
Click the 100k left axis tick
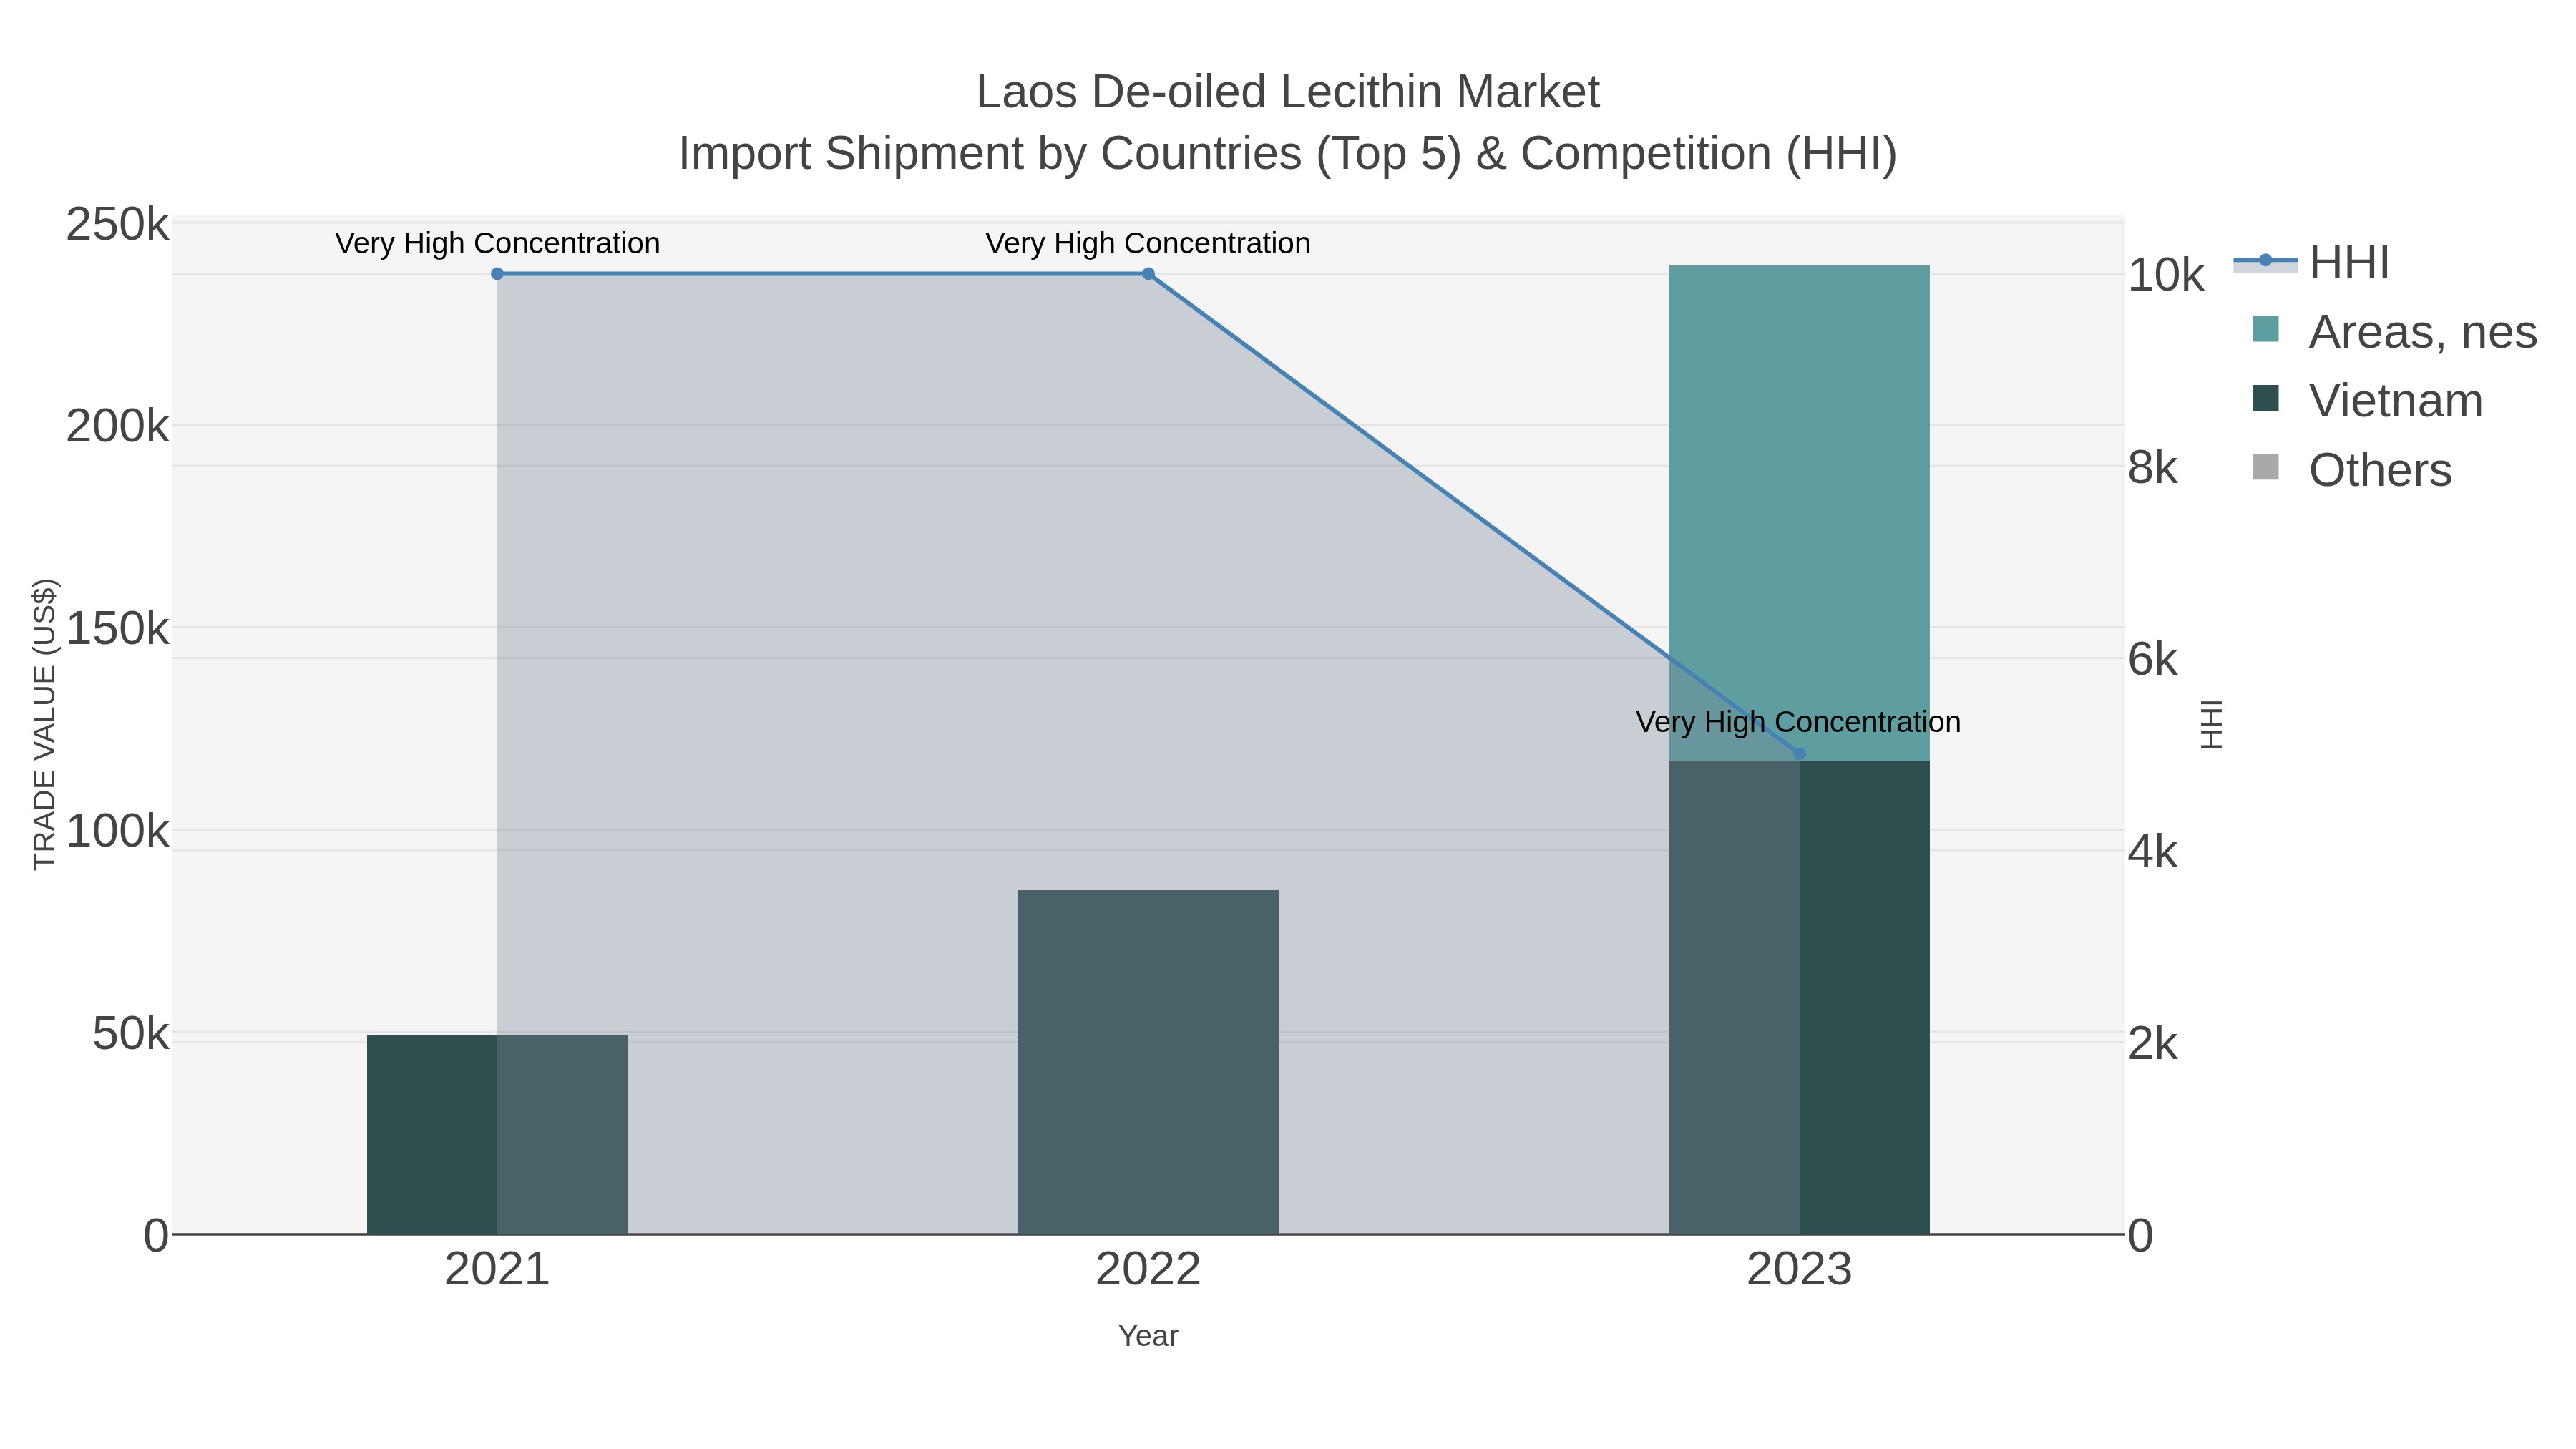117,831
